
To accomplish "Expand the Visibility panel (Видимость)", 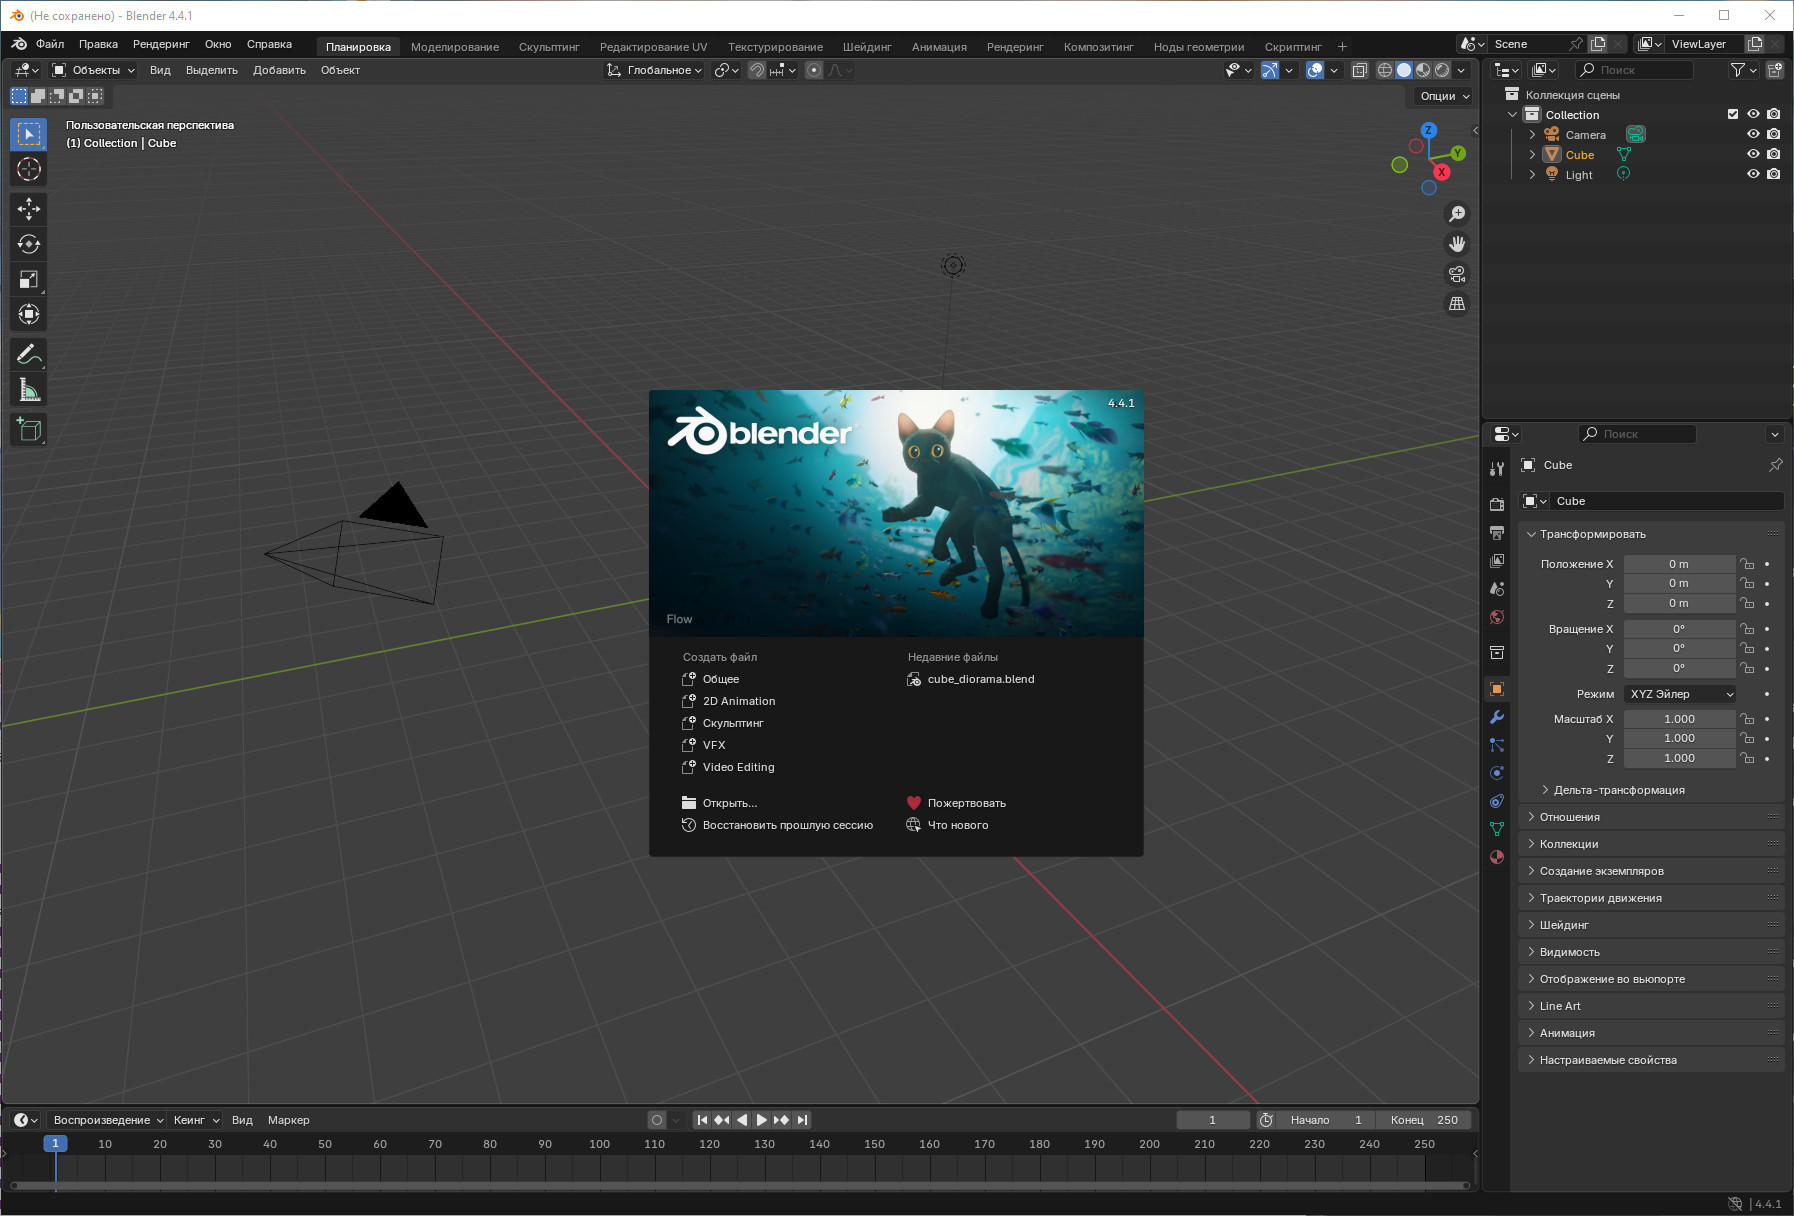I will tap(1569, 952).
